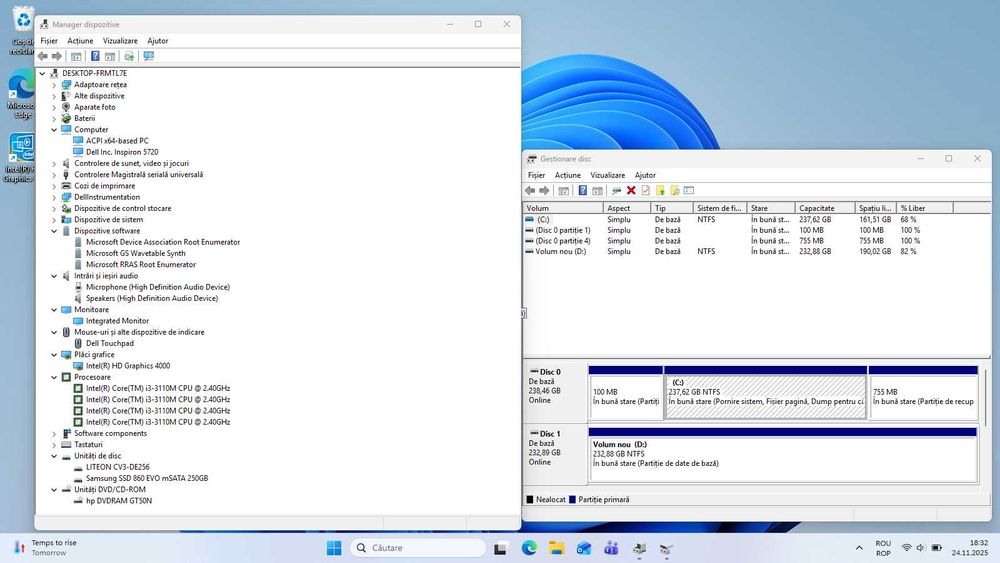The image size is (1000, 563).
Task: Click the Disc 1 label in Gestionare disc
Action: tap(550, 434)
